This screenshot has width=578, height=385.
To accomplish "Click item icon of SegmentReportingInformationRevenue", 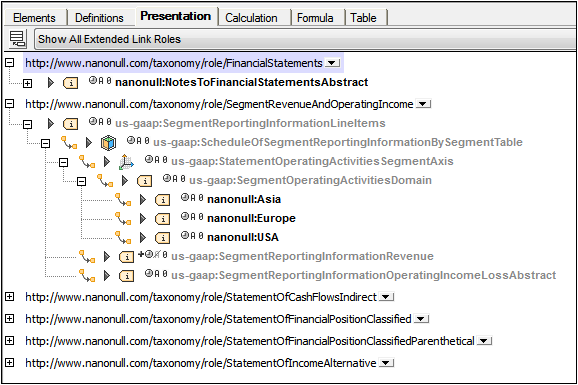I will (x=126, y=257).
